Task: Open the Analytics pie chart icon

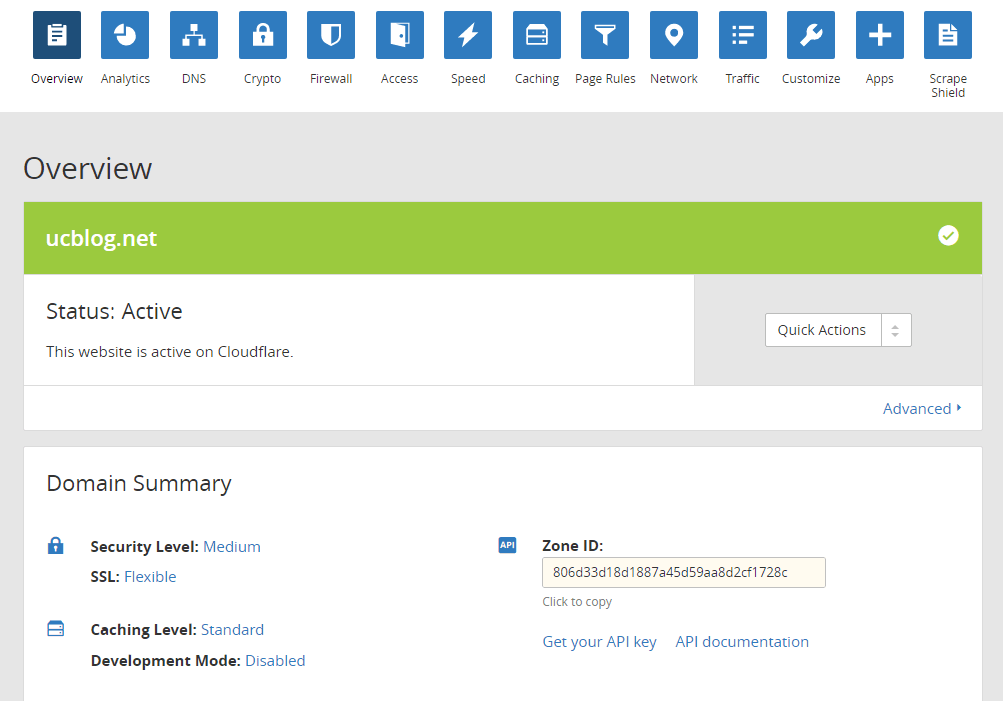Action: (x=125, y=36)
